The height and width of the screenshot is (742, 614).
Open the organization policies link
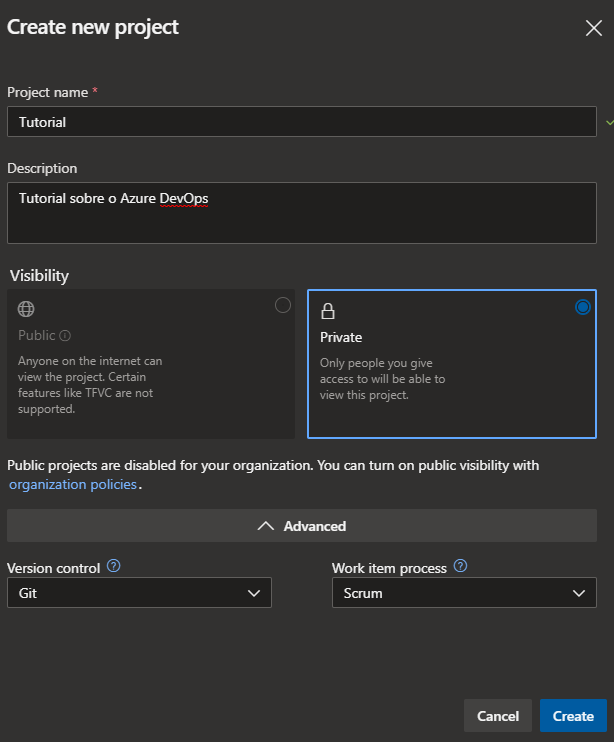coord(73,484)
